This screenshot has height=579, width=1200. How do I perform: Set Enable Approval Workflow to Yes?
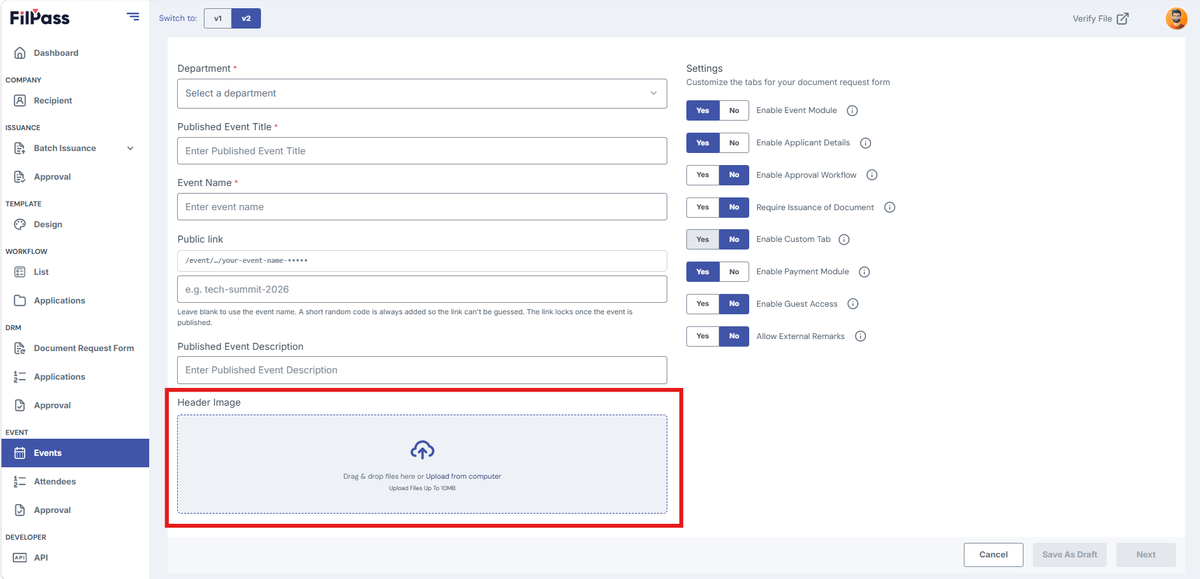point(703,175)
